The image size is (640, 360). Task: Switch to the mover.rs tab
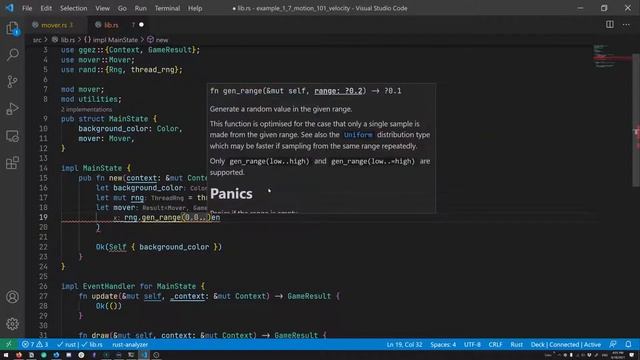56,25
